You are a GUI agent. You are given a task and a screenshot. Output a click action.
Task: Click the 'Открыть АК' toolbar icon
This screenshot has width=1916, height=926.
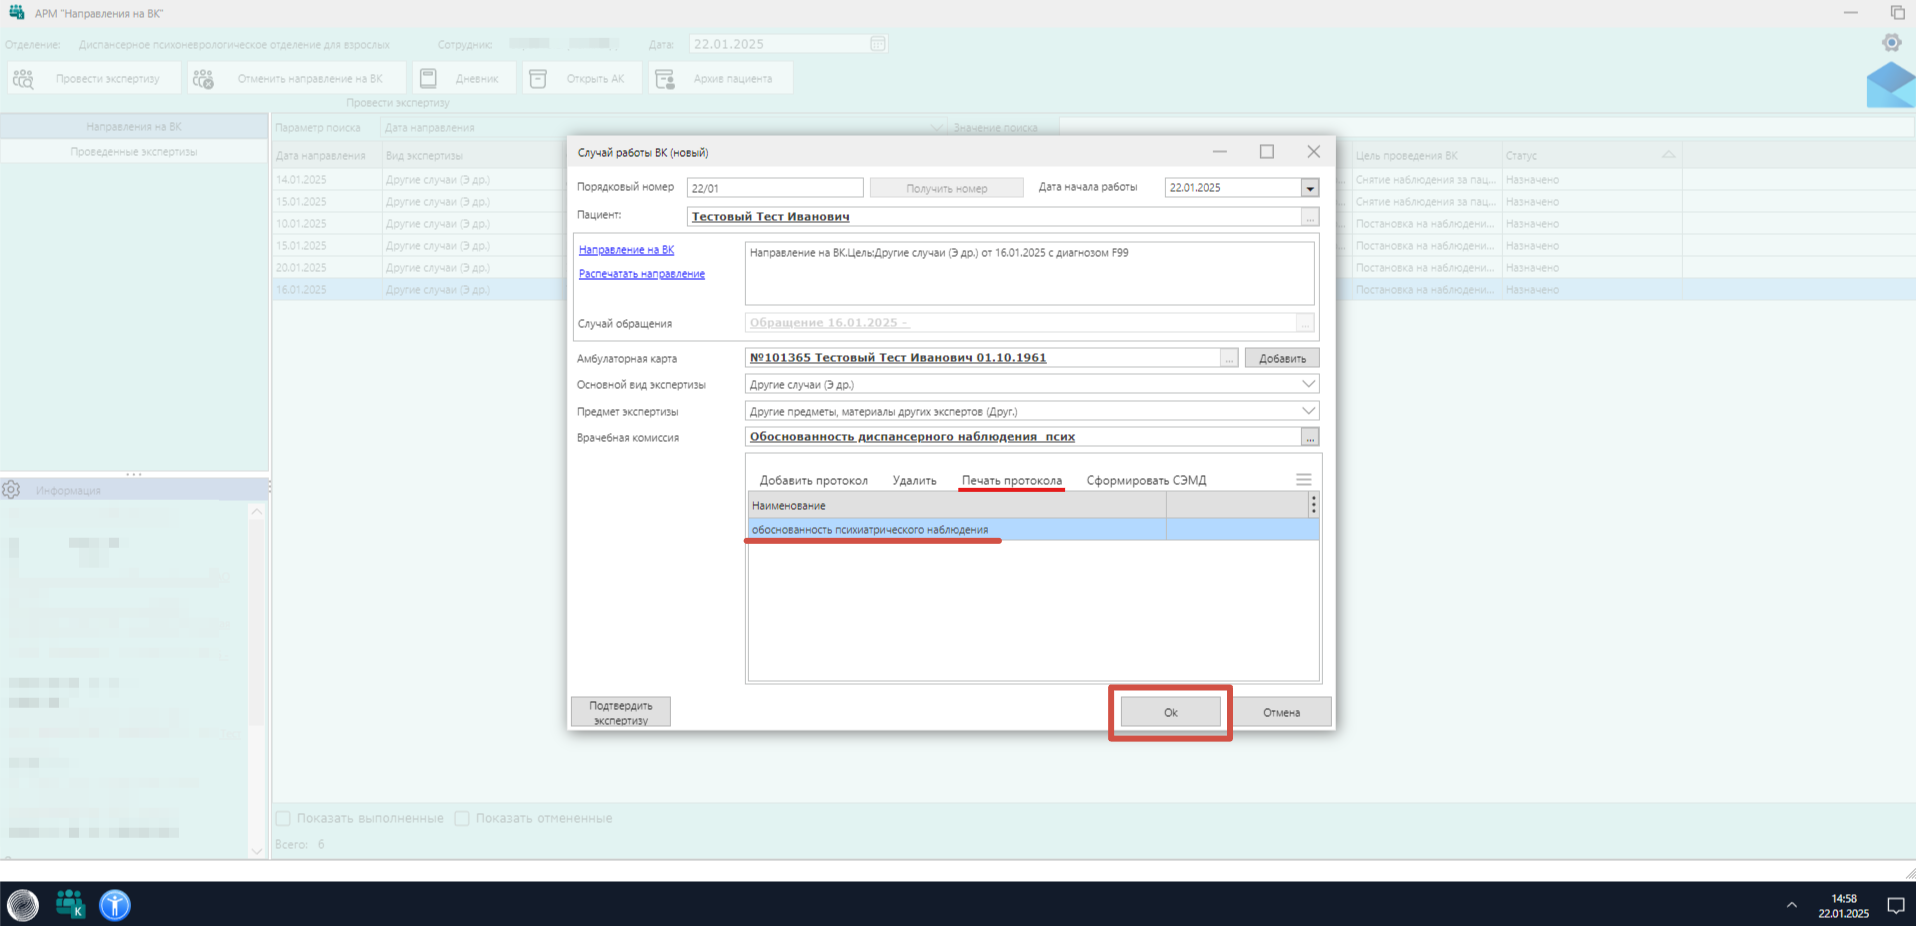coord(538,78)
